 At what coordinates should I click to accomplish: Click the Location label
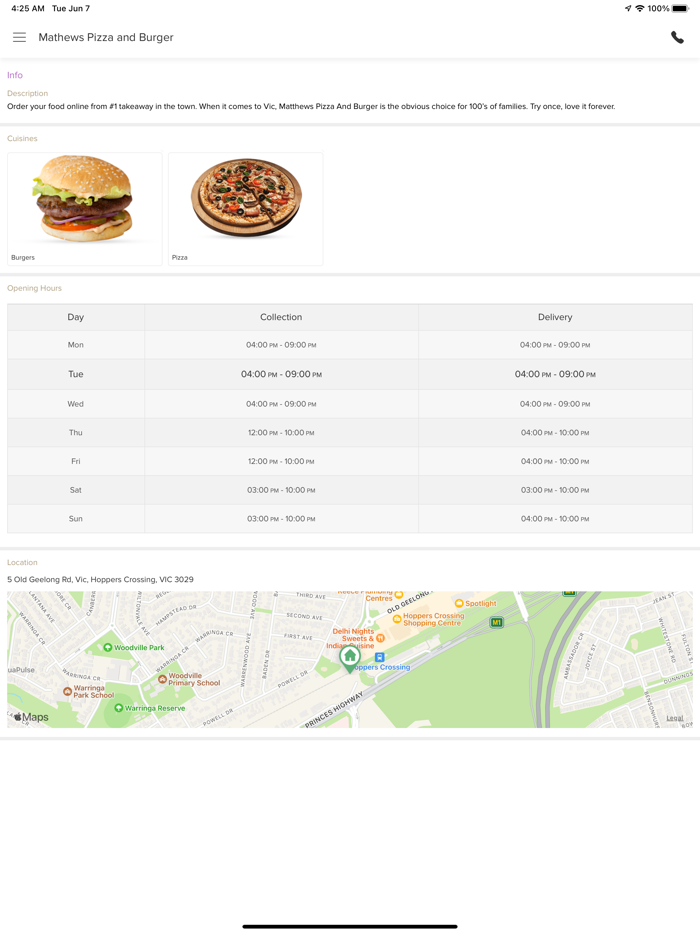(22, 562)
